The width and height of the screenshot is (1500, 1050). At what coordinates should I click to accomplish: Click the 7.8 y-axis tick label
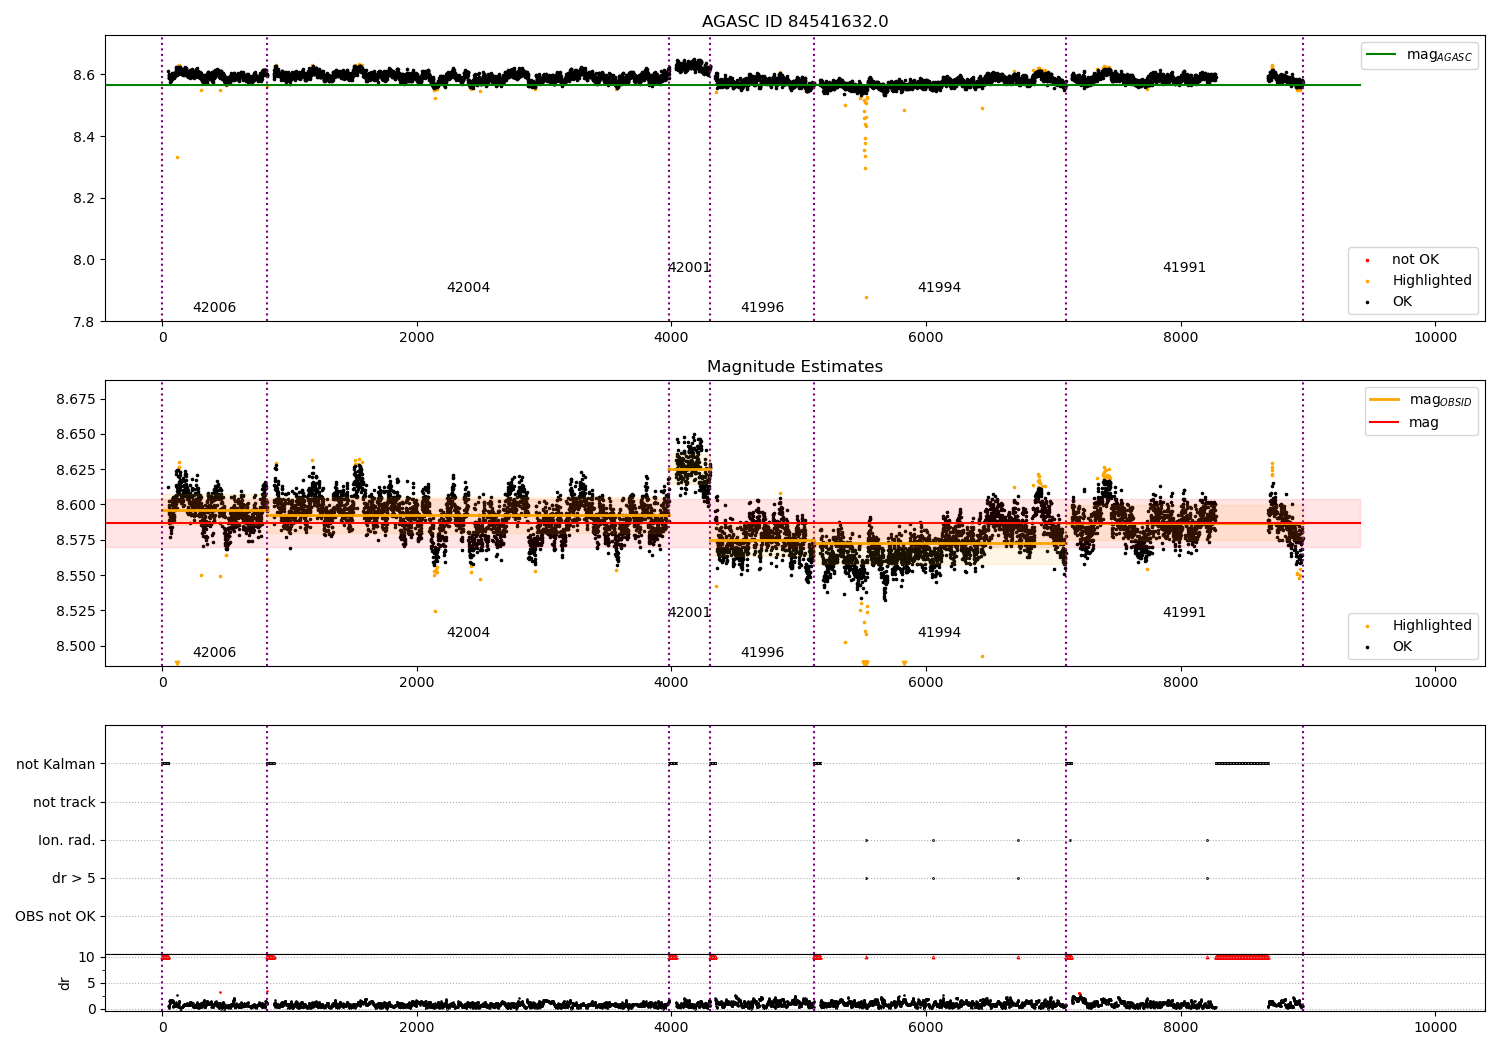click(84, 322)
